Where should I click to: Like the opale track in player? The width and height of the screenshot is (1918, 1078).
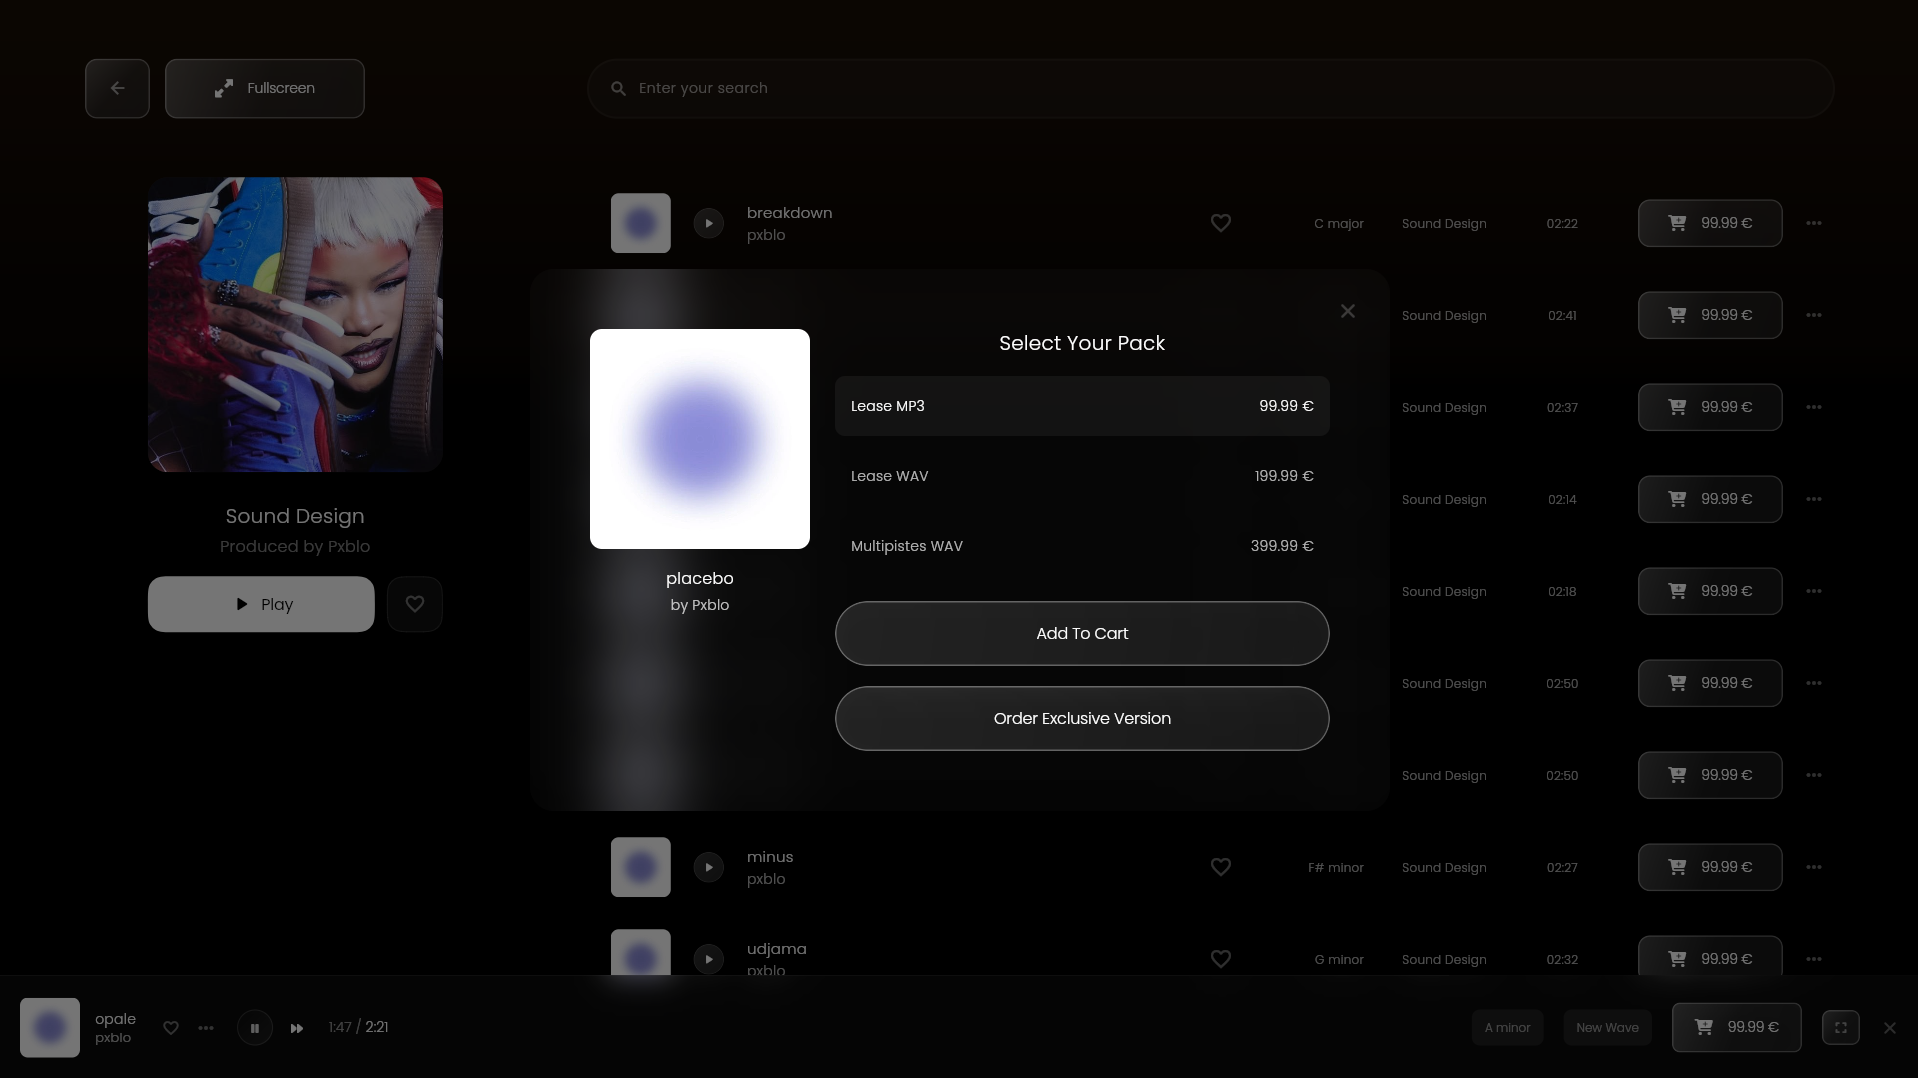171,1028
